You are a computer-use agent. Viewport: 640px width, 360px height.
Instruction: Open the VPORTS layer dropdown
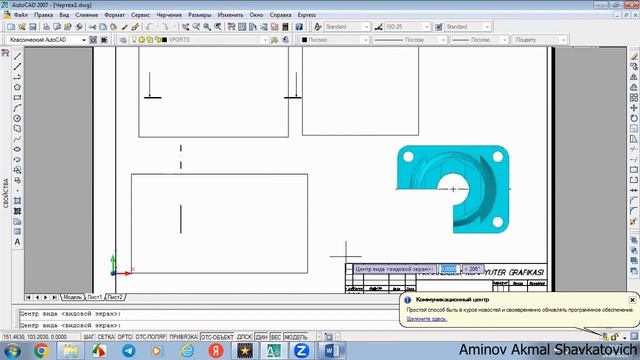pyautogui.click(x=265, y=40)
